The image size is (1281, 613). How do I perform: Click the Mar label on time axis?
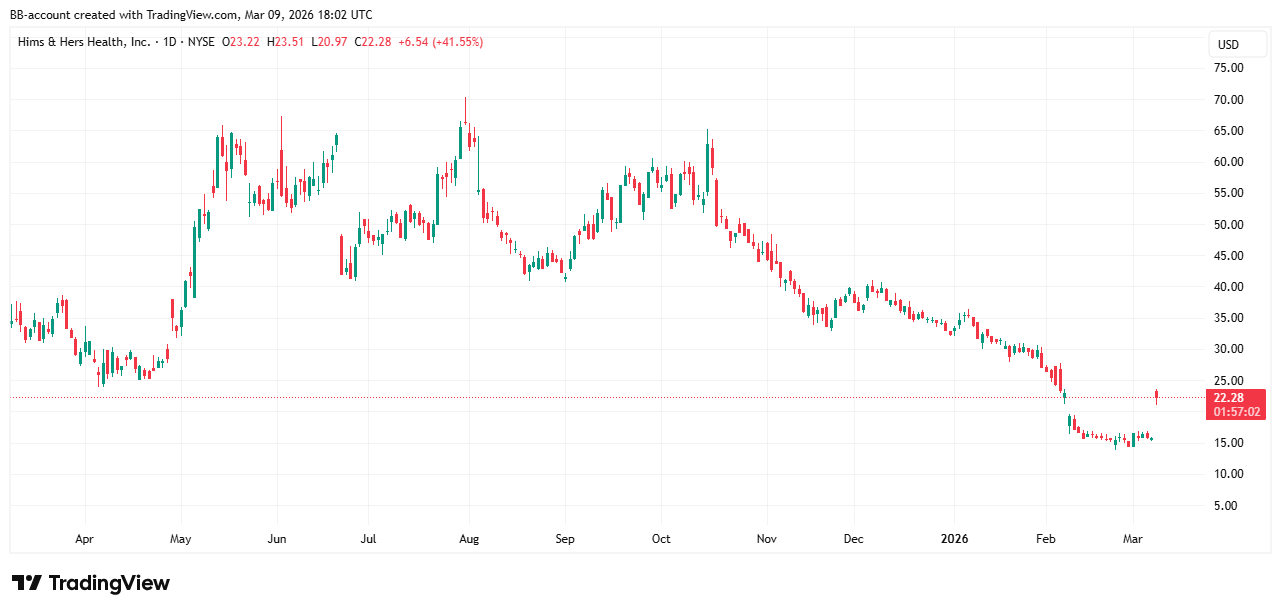1133,539
